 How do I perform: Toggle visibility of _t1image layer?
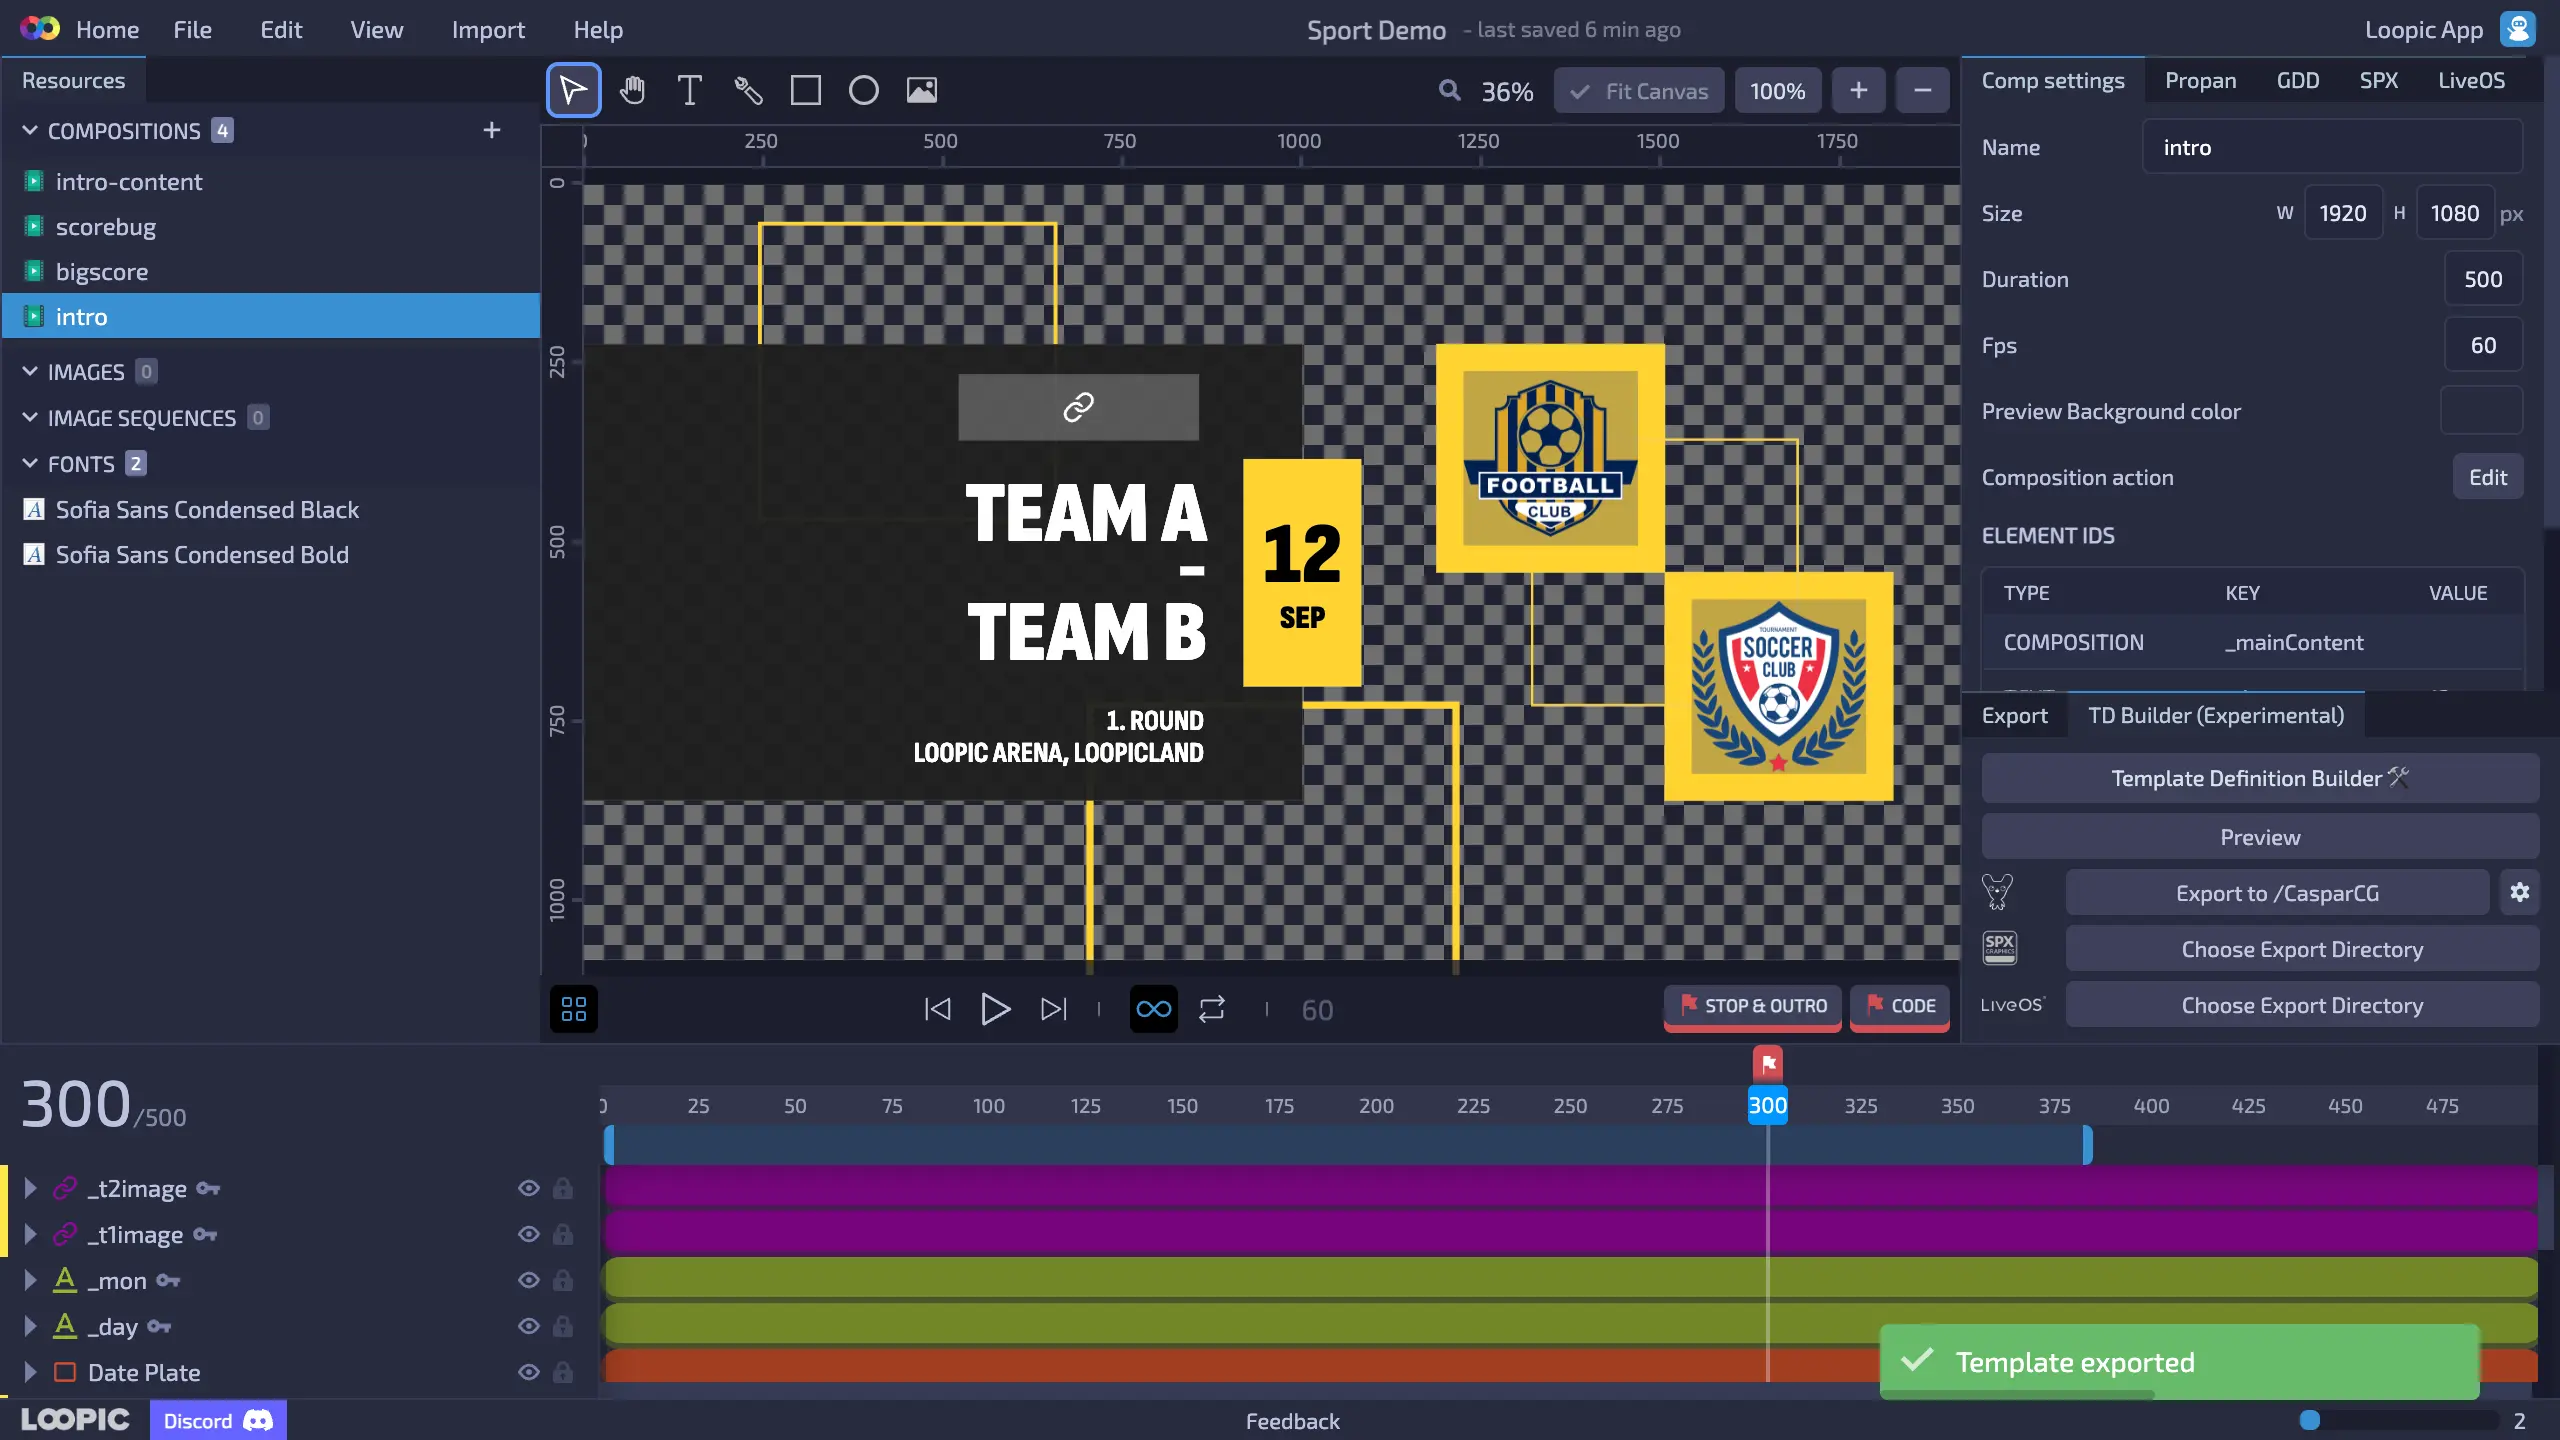529,1234
